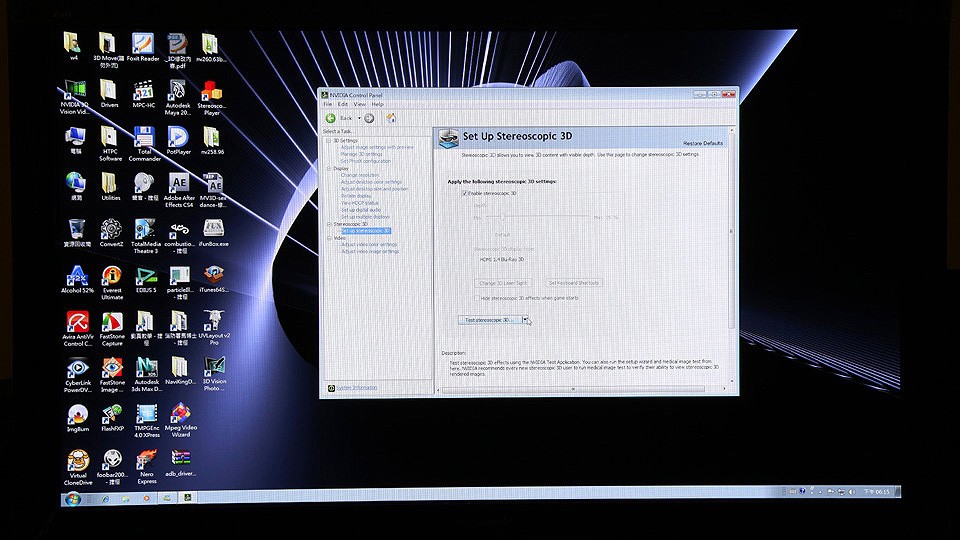Open the Help menu

pos(377,104)
